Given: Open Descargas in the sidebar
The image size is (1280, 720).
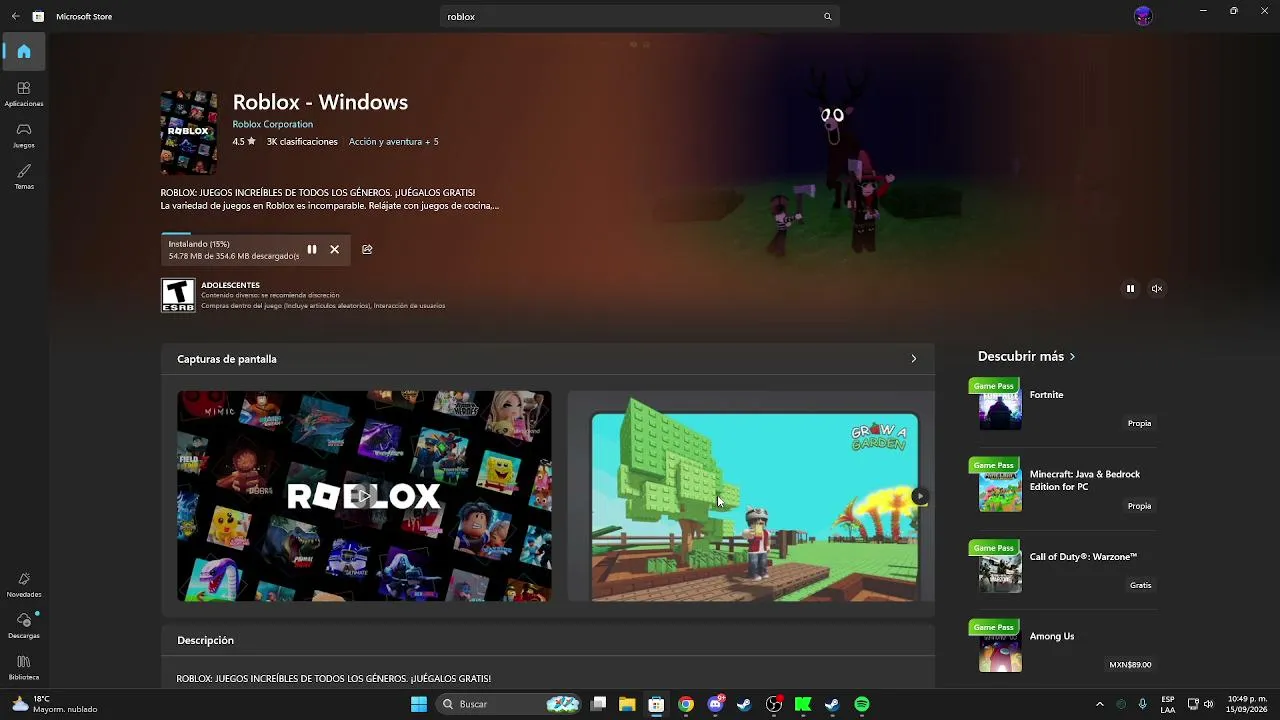Looking at the screenshot, I should [x=24, y=626].
